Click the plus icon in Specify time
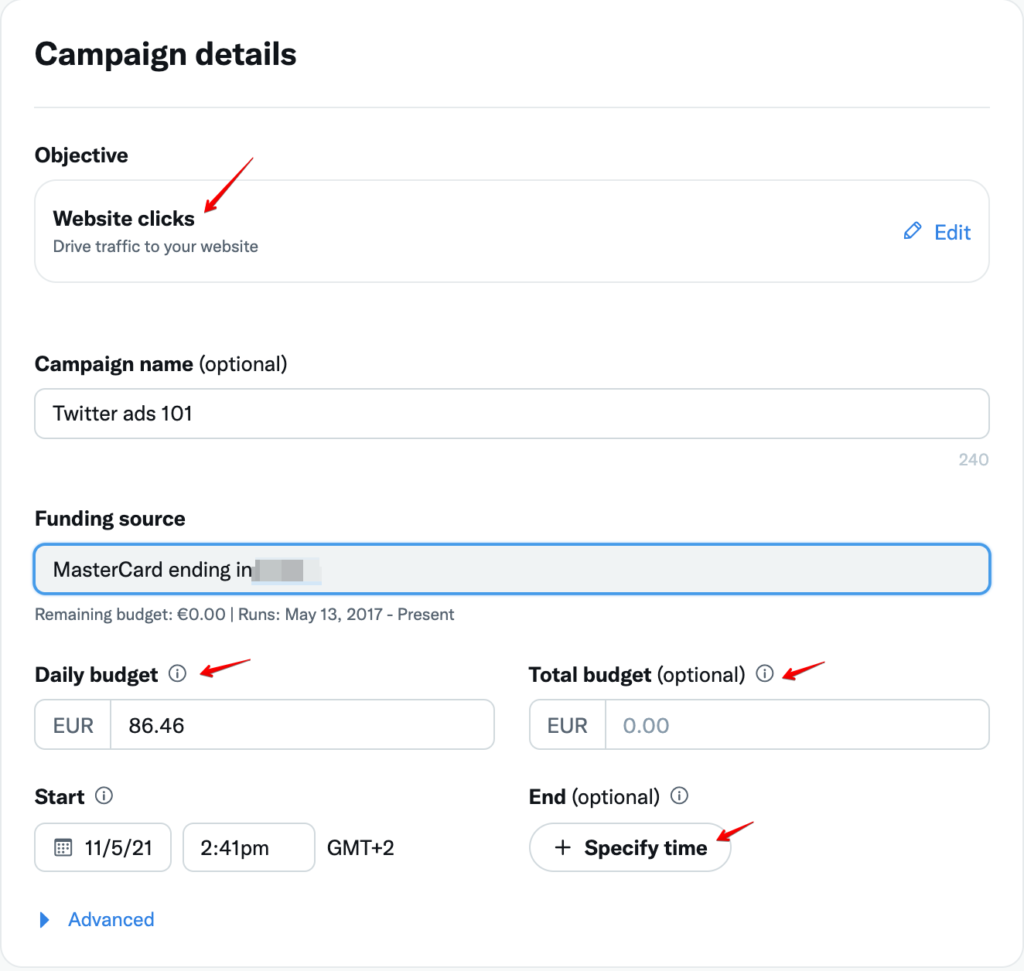This screenshot has width=1024, height=971. pos(563,848)
